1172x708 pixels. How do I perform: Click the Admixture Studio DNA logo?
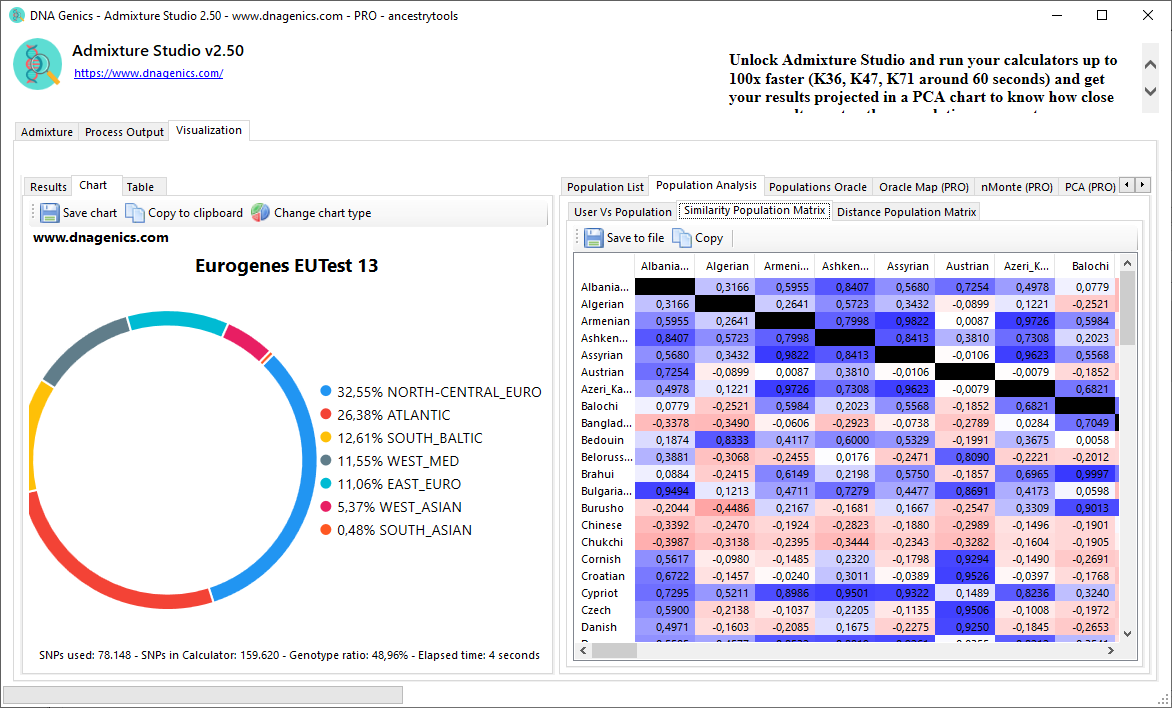[38, 64]
